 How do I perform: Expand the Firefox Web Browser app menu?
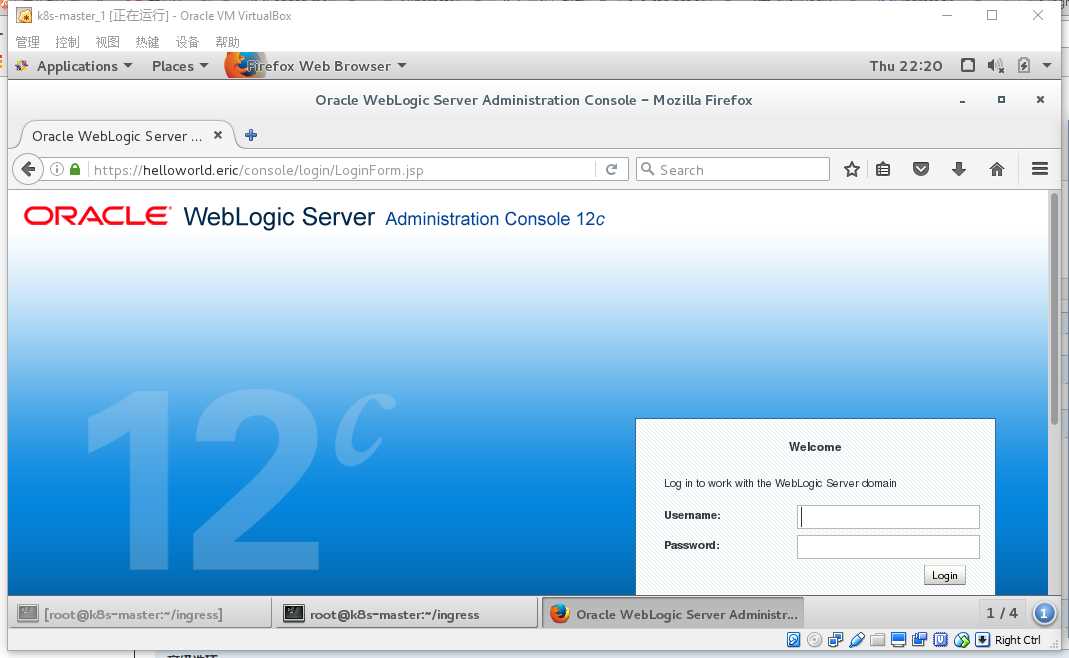point(317,66)
